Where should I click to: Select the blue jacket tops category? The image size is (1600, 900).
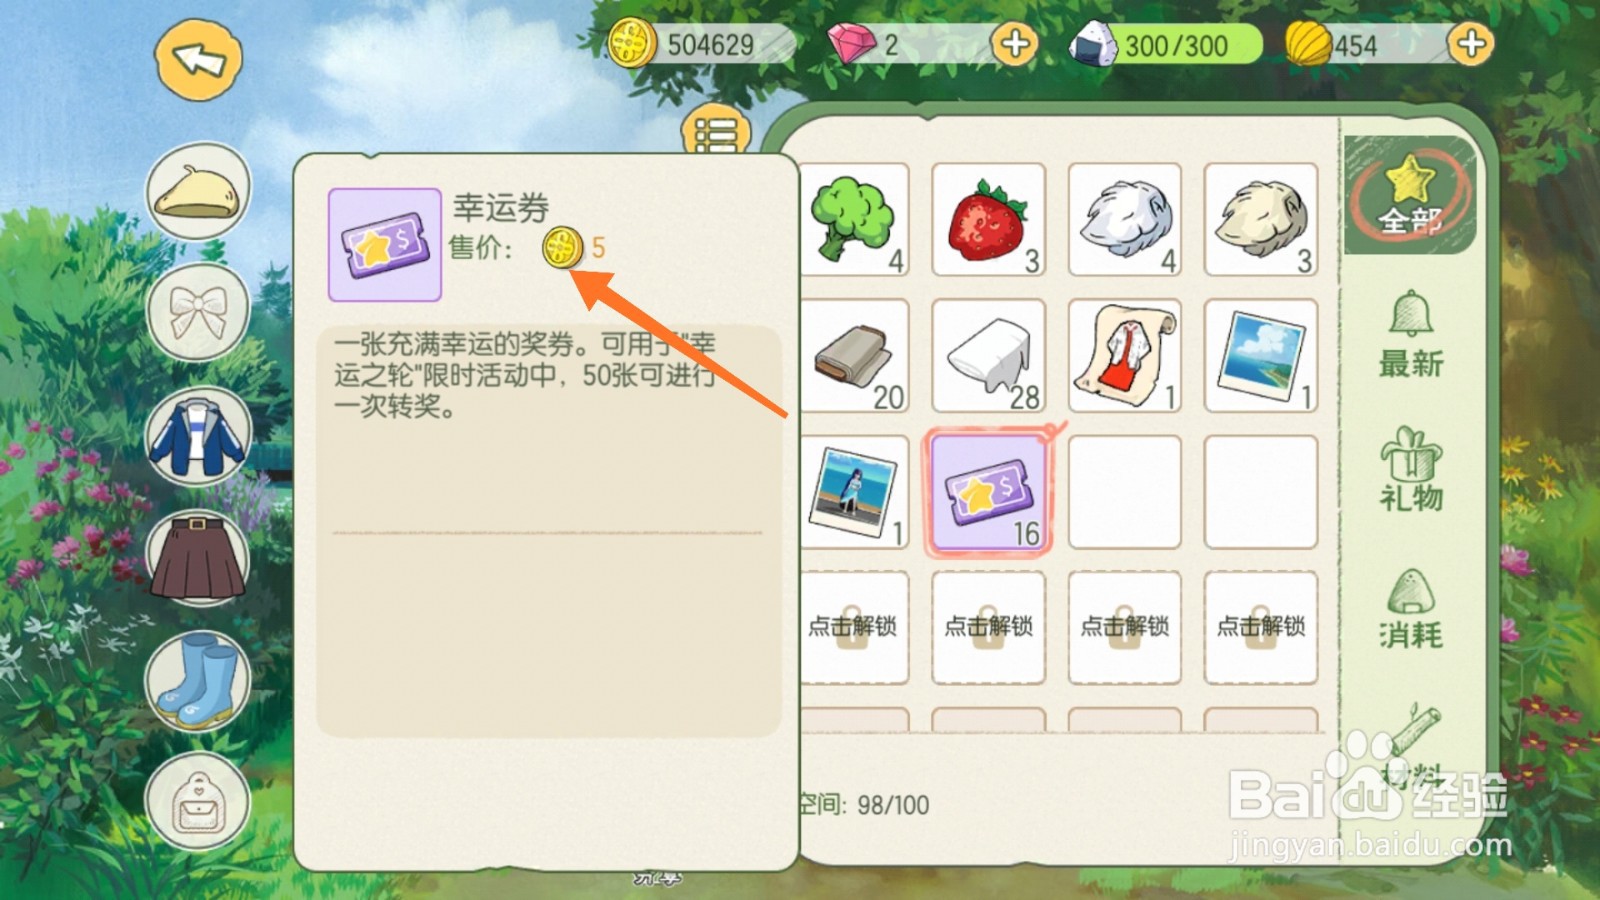pos(198,436)
